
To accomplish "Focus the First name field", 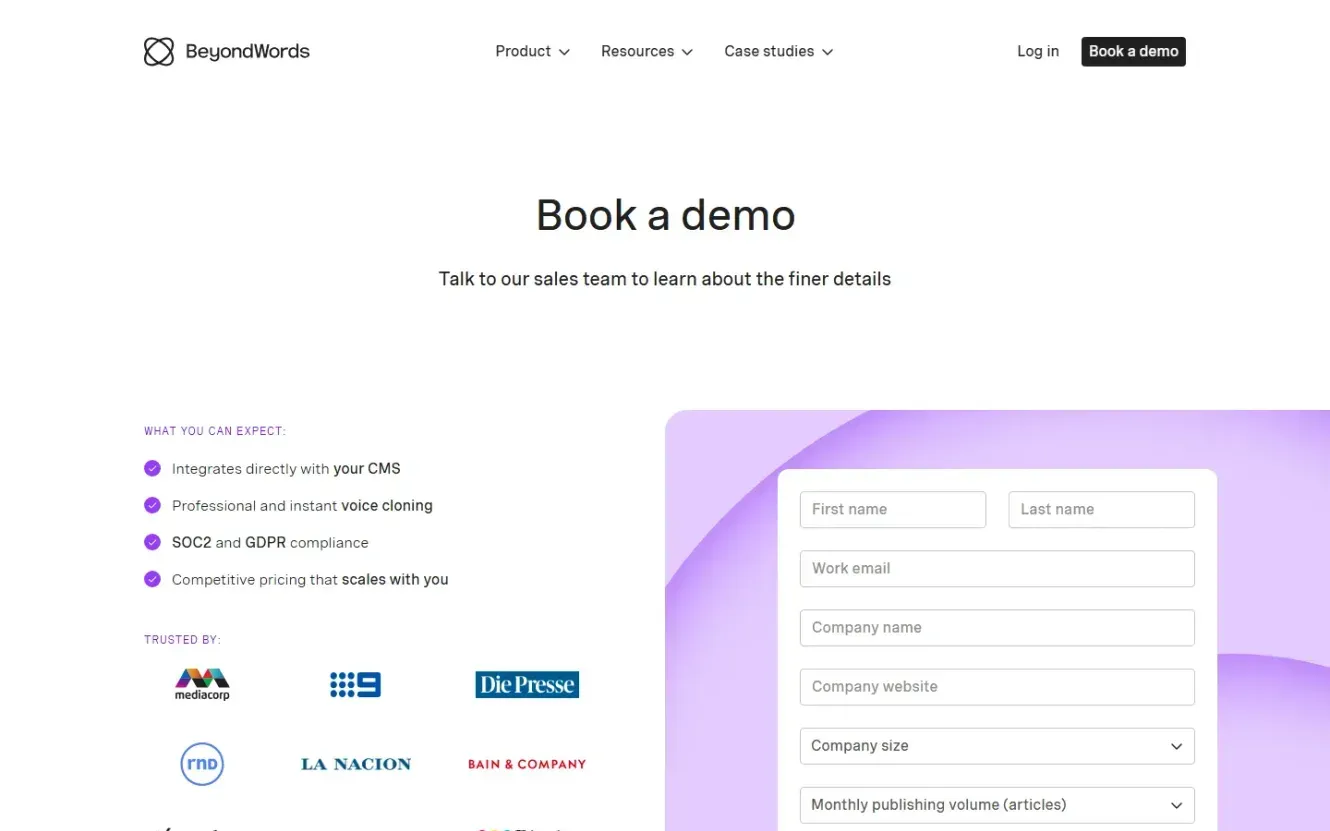I will [893, 510].
